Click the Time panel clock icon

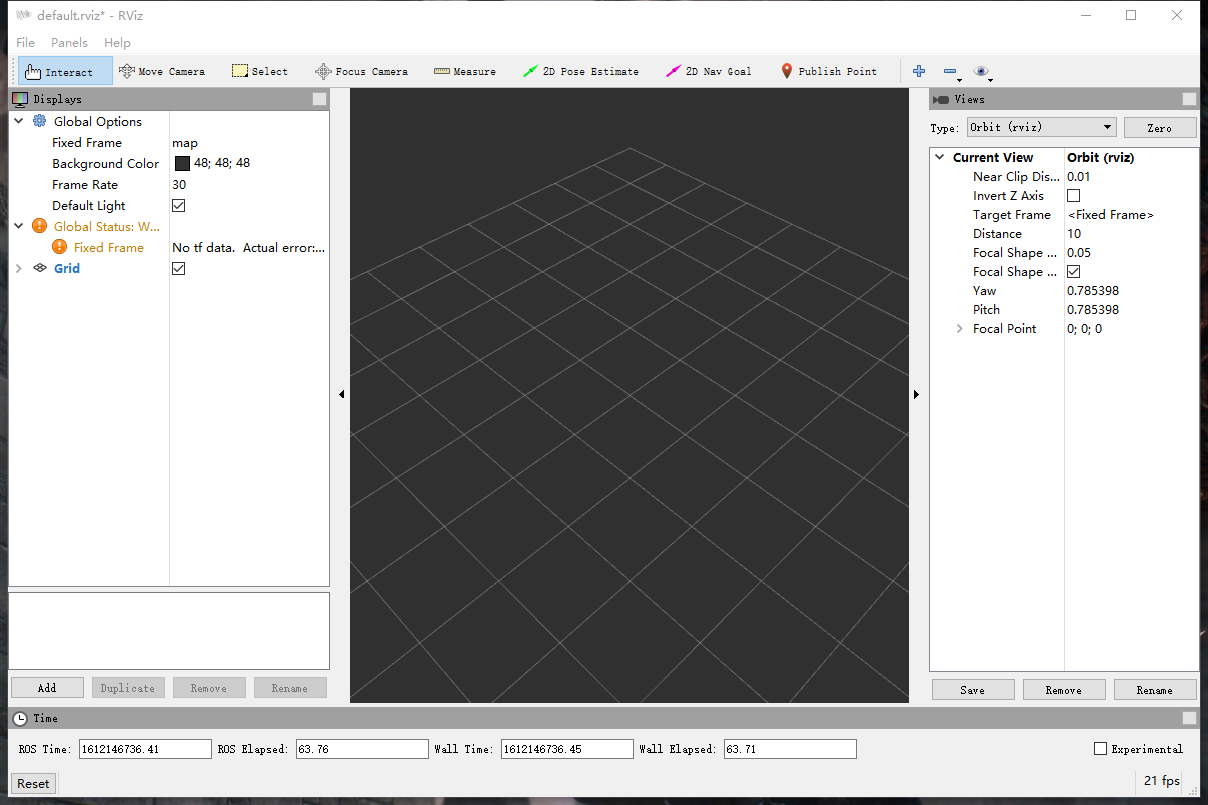pos(20,718)
